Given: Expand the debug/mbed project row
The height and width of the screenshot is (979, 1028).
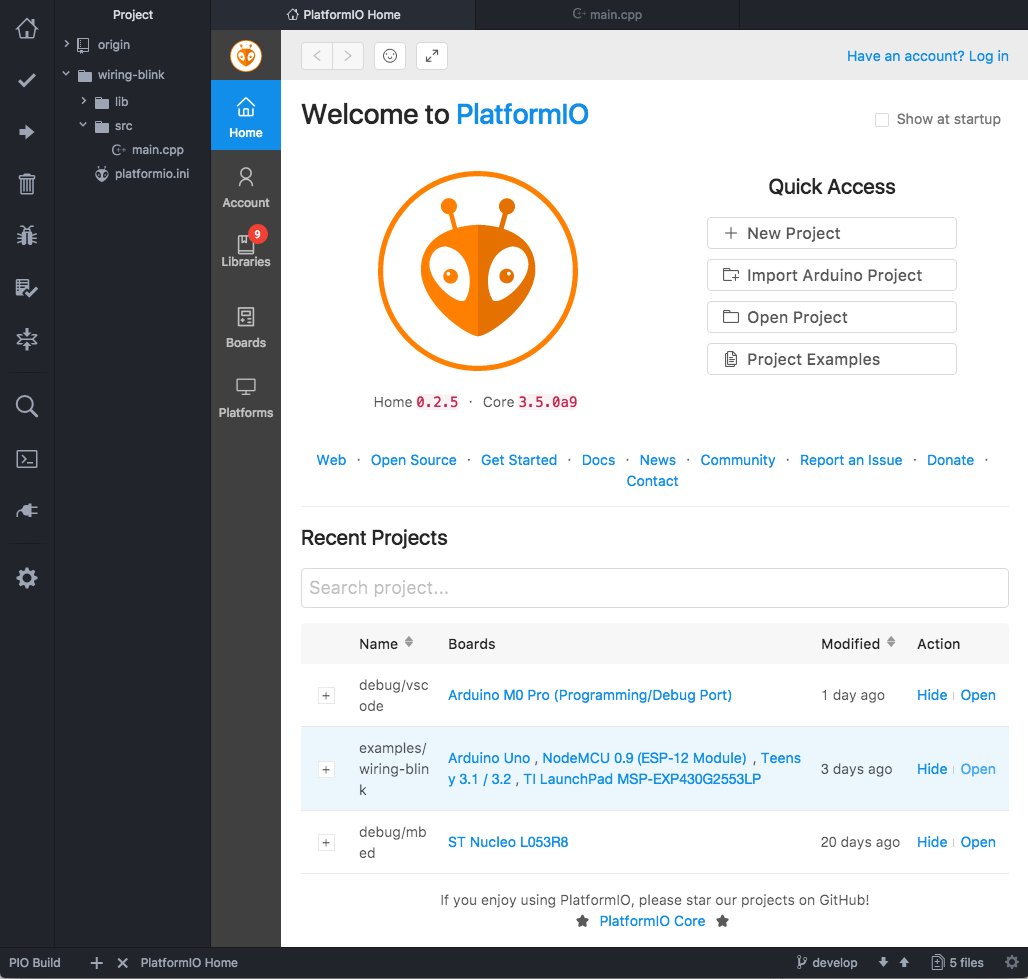Looking at the screenshot, I should tap(326, 842).
